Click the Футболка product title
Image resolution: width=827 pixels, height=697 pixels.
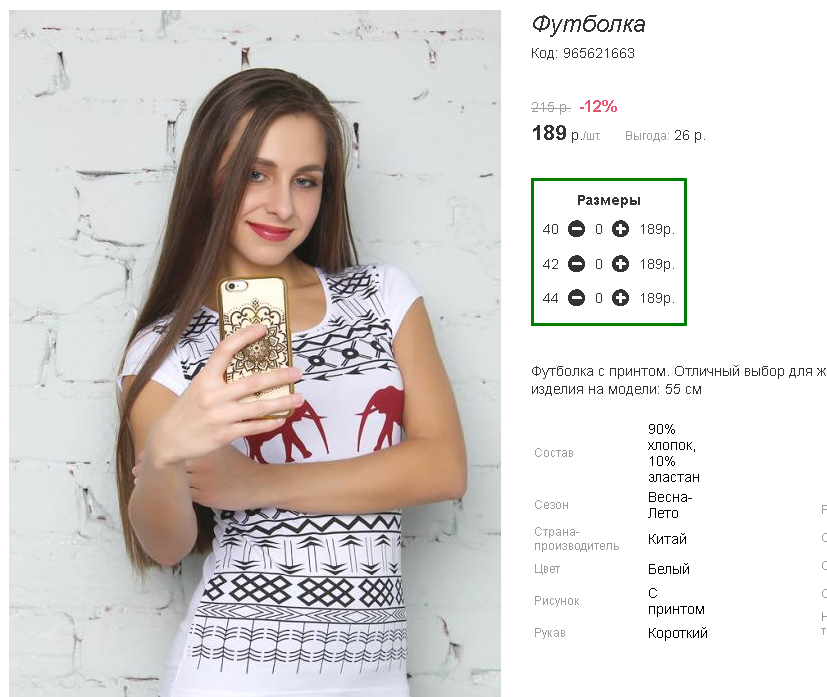(x=588, y=24)
